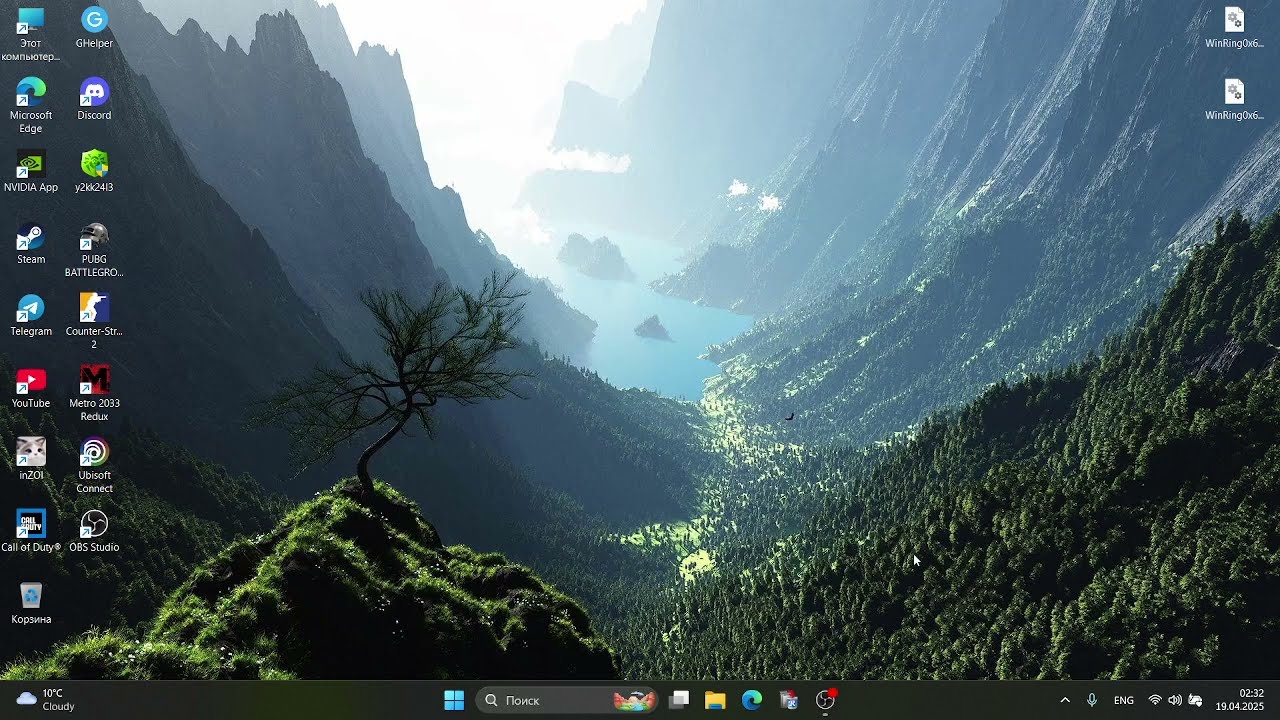Click the battery status icon in tray
This screenshot has width=1280, height=720.
(1195, 700)
